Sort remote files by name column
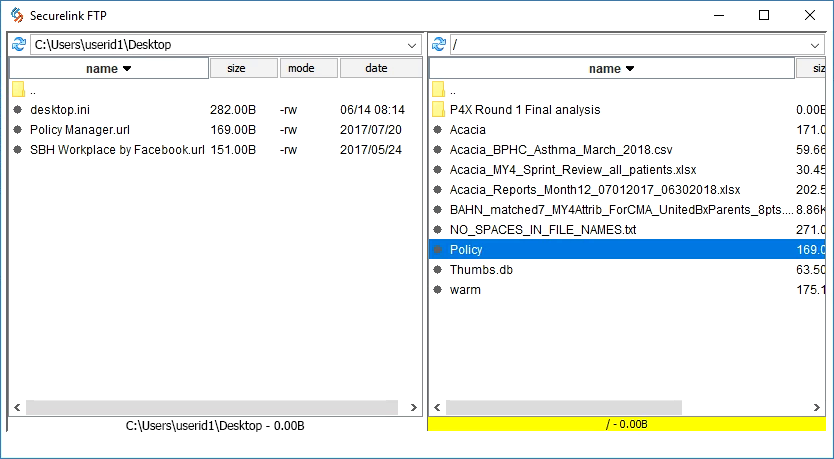The width and height of the screenshot is (834, 459). pyautogui.click(x=611, y=69)
